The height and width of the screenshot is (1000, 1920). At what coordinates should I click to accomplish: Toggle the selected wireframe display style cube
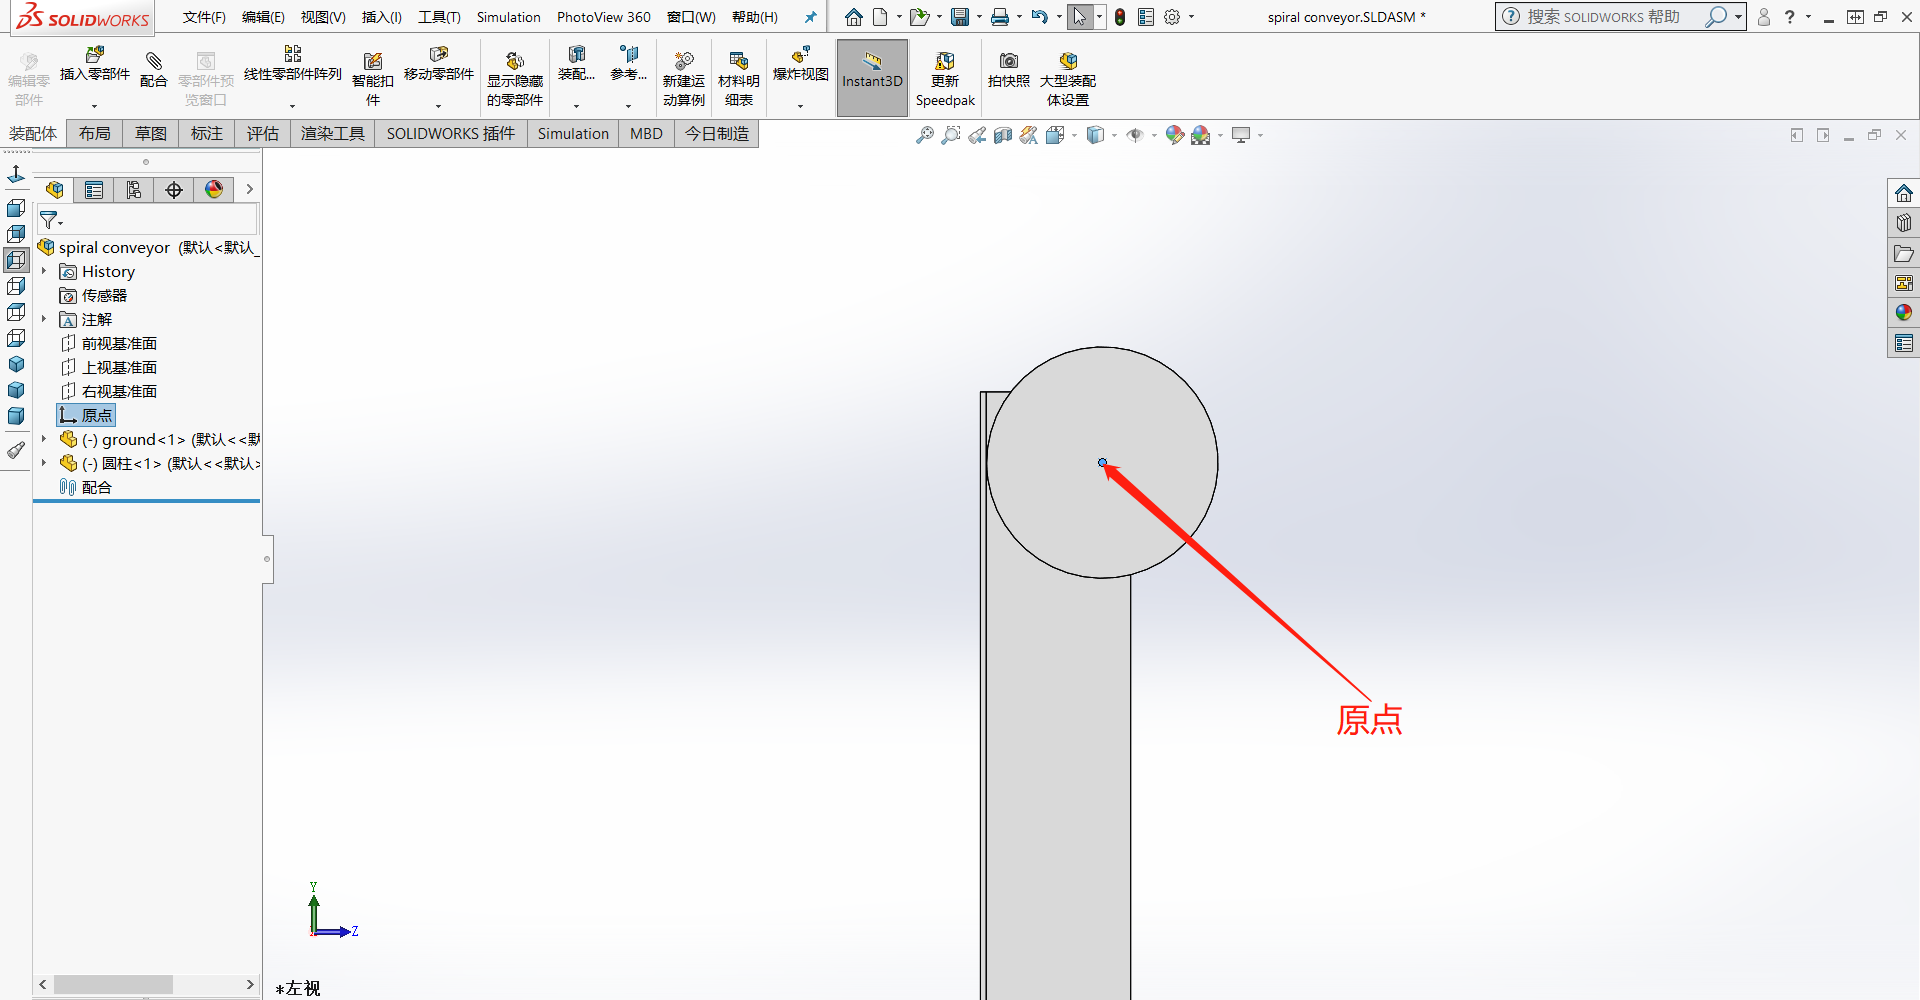(x=16, y=260)
